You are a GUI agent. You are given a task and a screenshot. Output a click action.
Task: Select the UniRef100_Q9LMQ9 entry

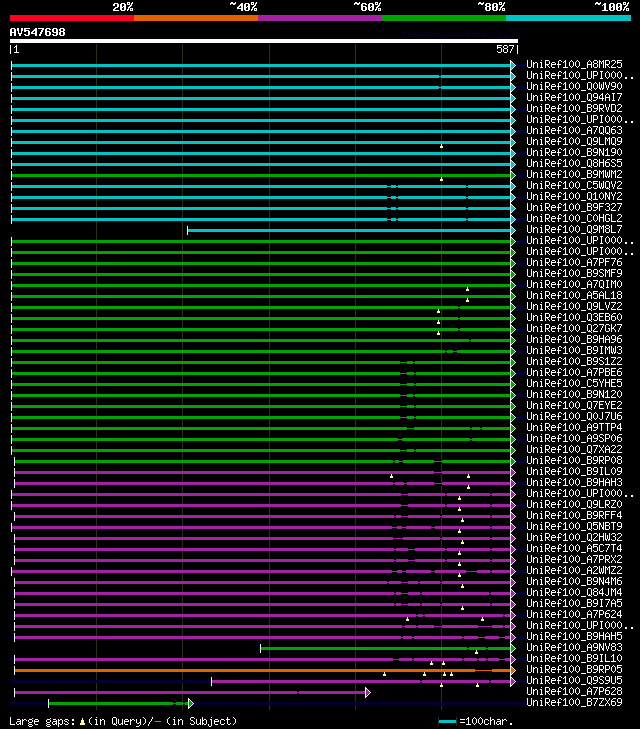tap(574, 141)
